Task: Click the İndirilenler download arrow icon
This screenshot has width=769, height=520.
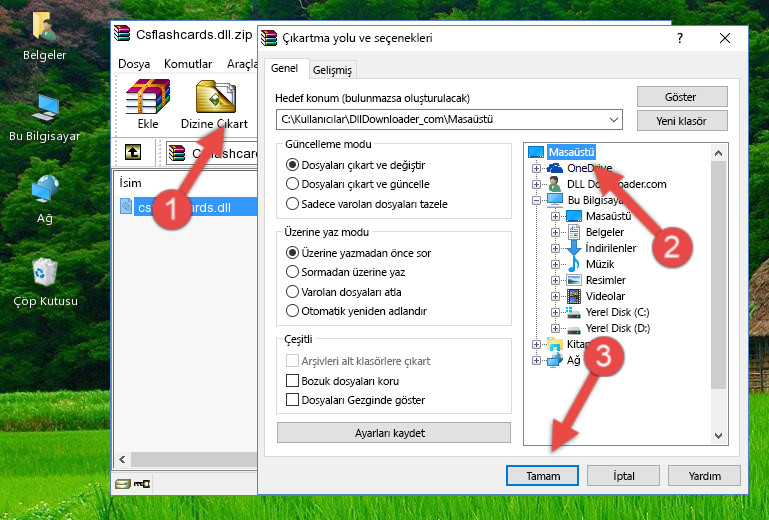Action: click(573, 248)
